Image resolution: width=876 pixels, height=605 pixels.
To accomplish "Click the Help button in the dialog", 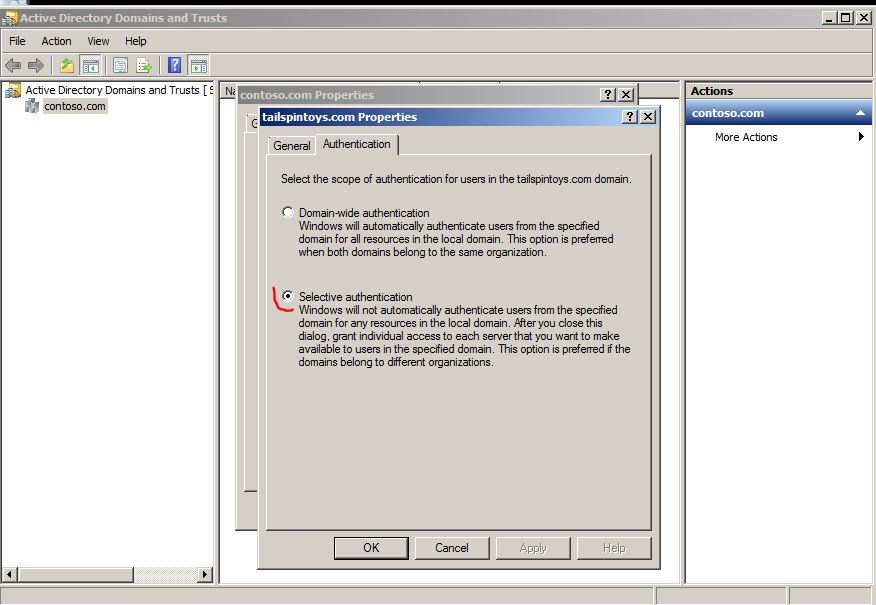I will [614, 548].
